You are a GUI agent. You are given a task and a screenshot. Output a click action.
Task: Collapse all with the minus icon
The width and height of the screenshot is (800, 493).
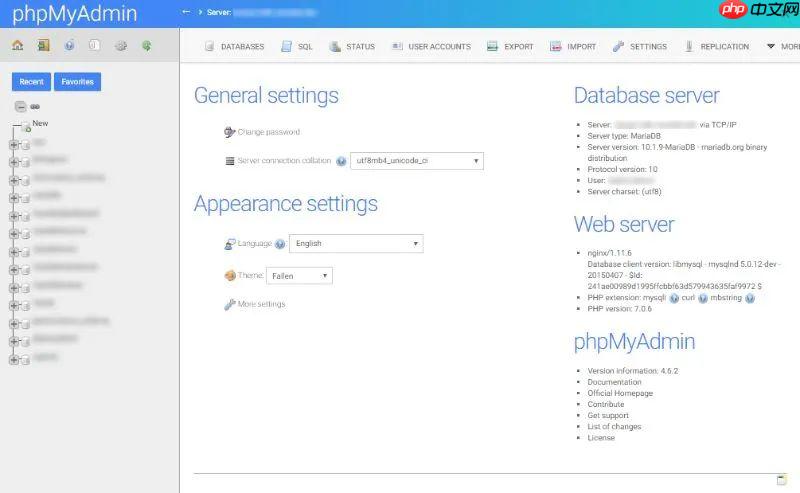(x=20, y=106)
